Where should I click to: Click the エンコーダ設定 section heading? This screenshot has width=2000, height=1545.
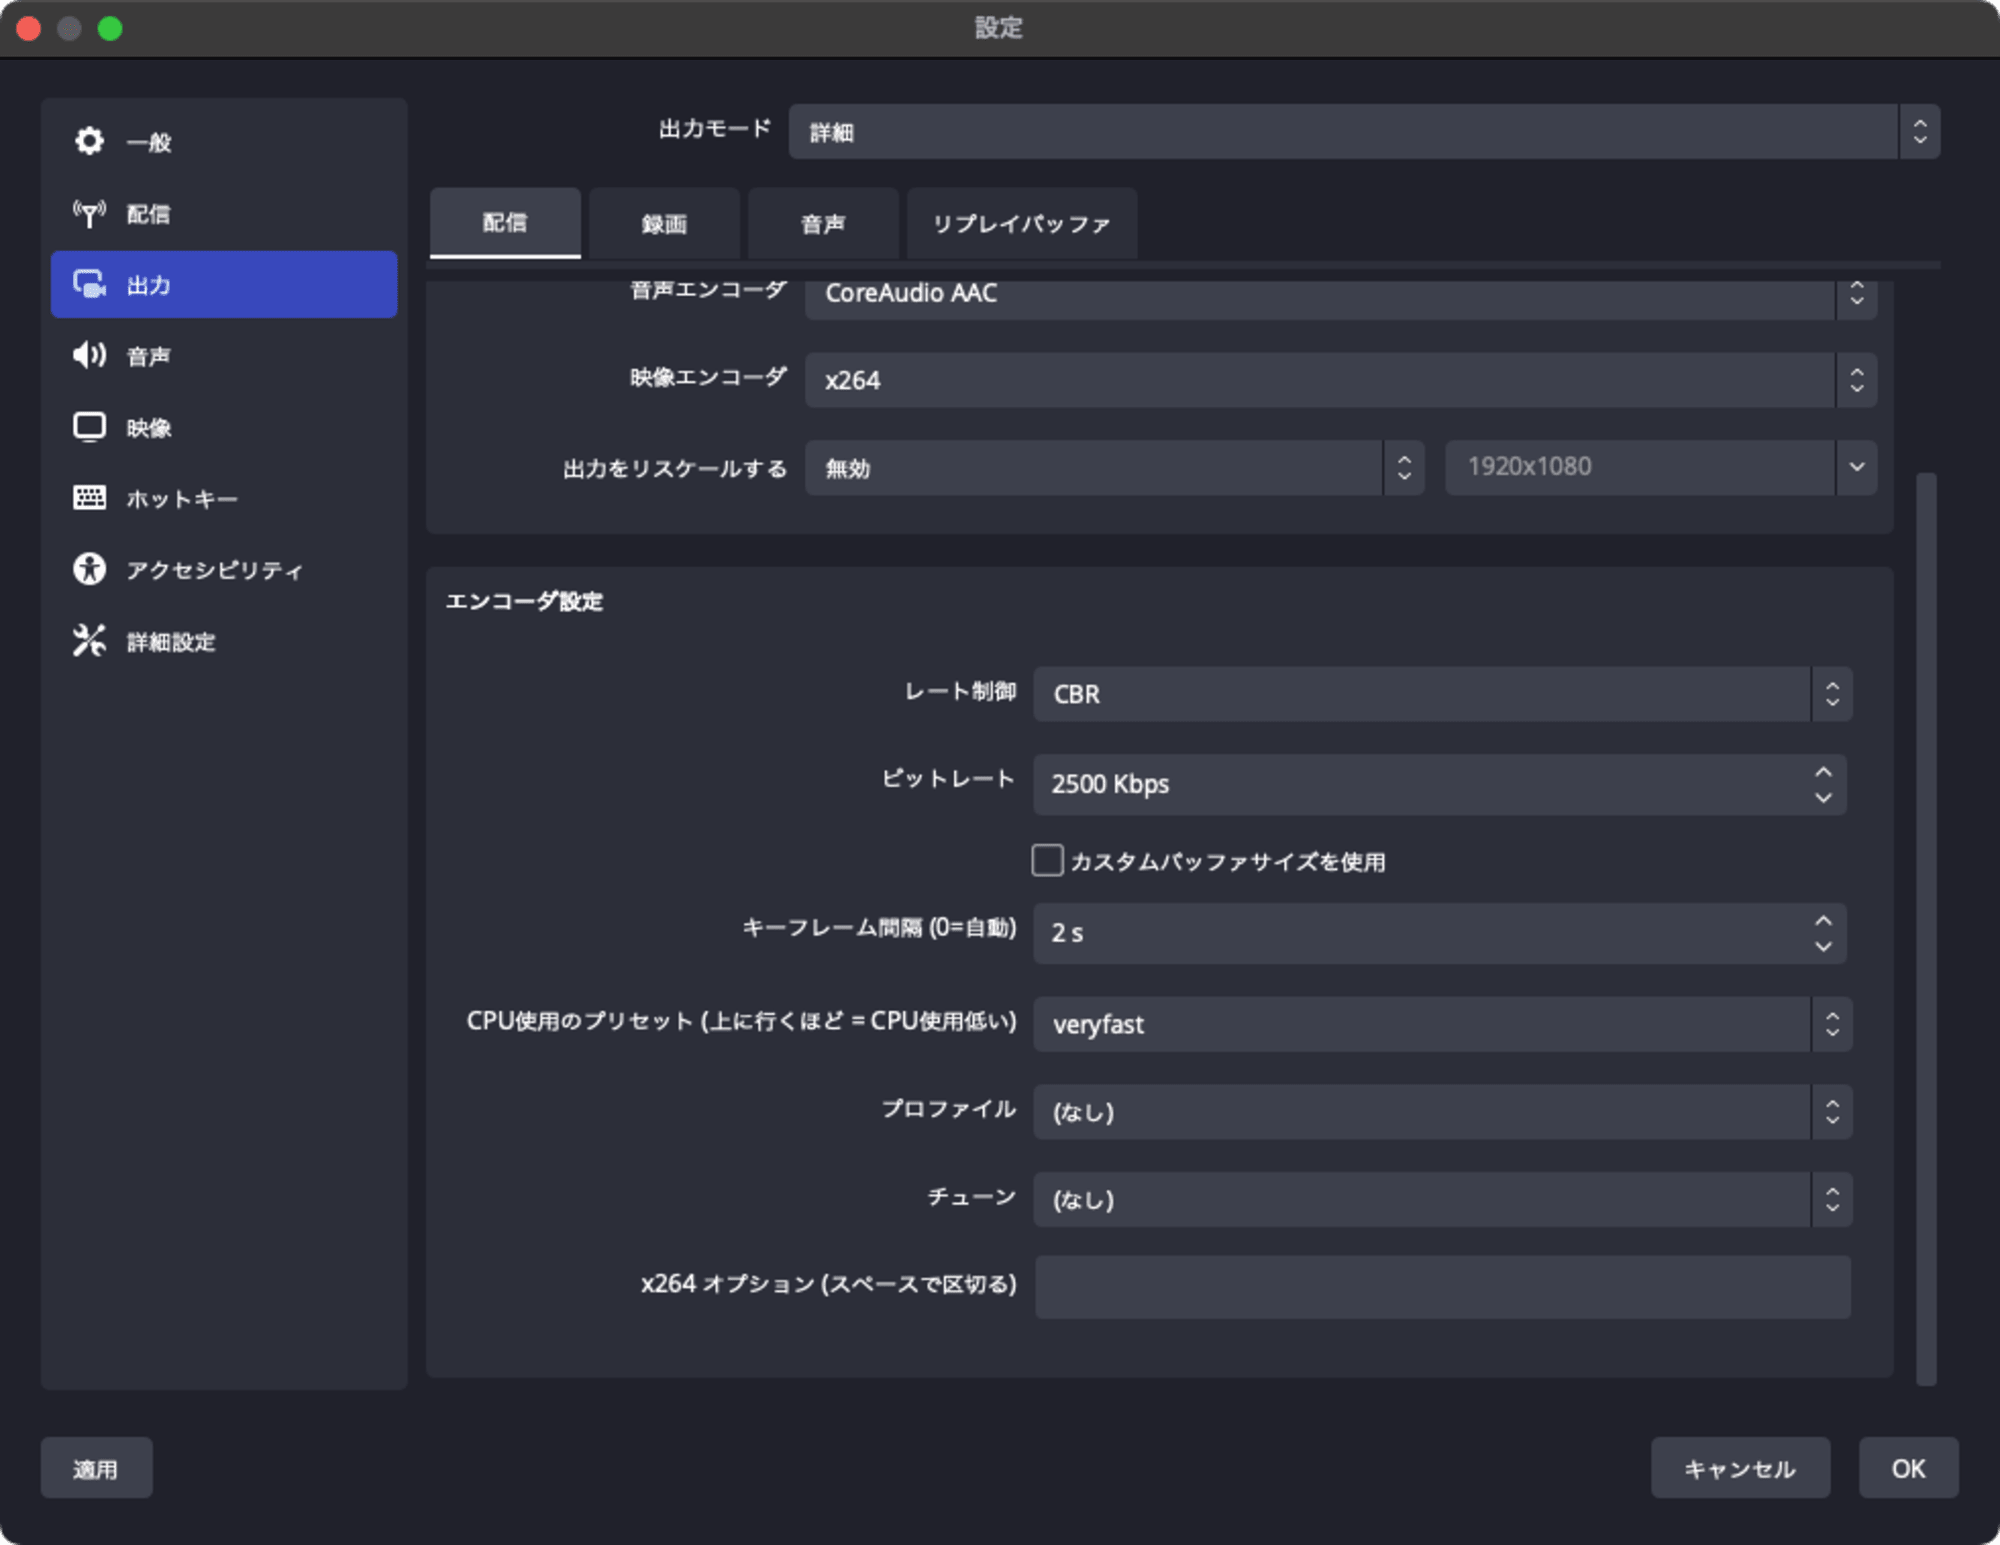pyautogui.click(x=524, y=601)
